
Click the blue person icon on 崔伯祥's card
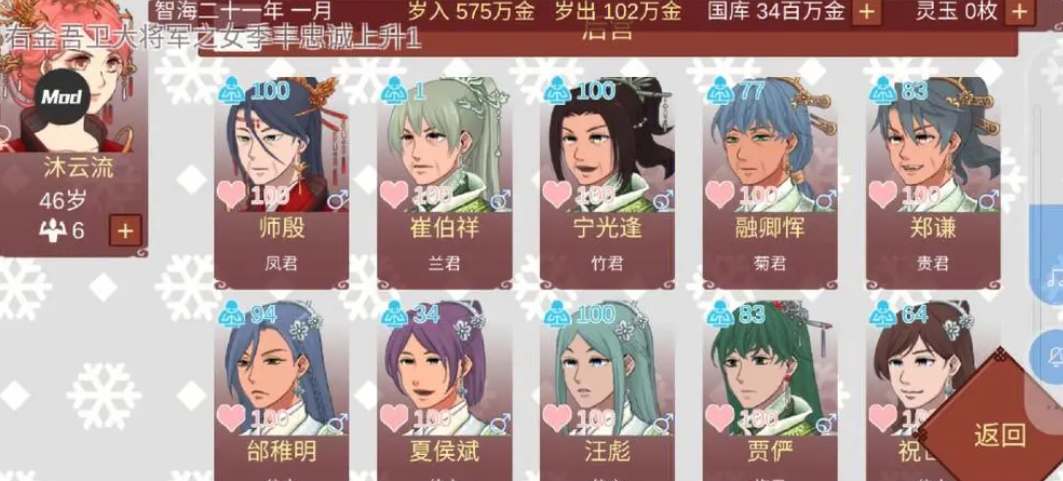tap(394, 90)
